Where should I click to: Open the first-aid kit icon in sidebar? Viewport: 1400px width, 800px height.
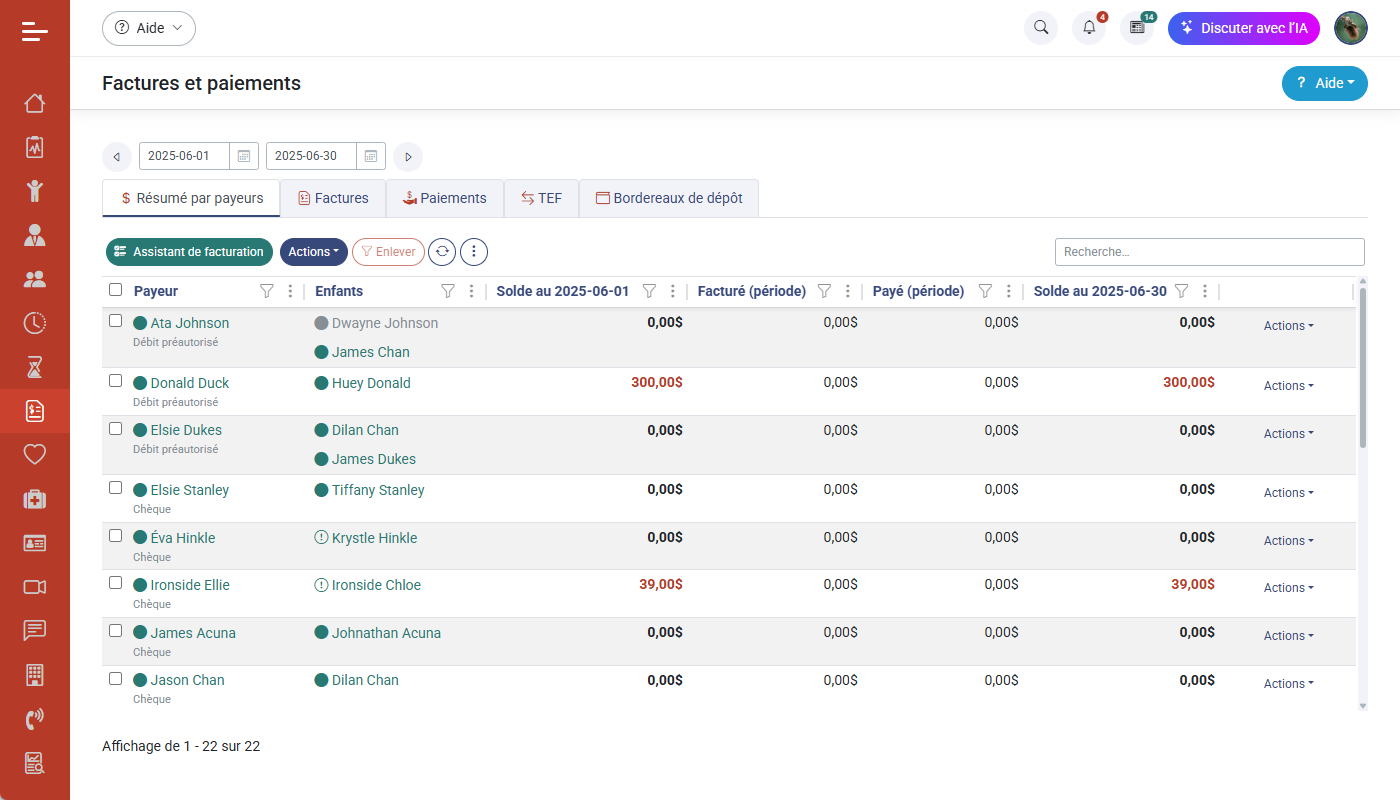tap(35, 499)
